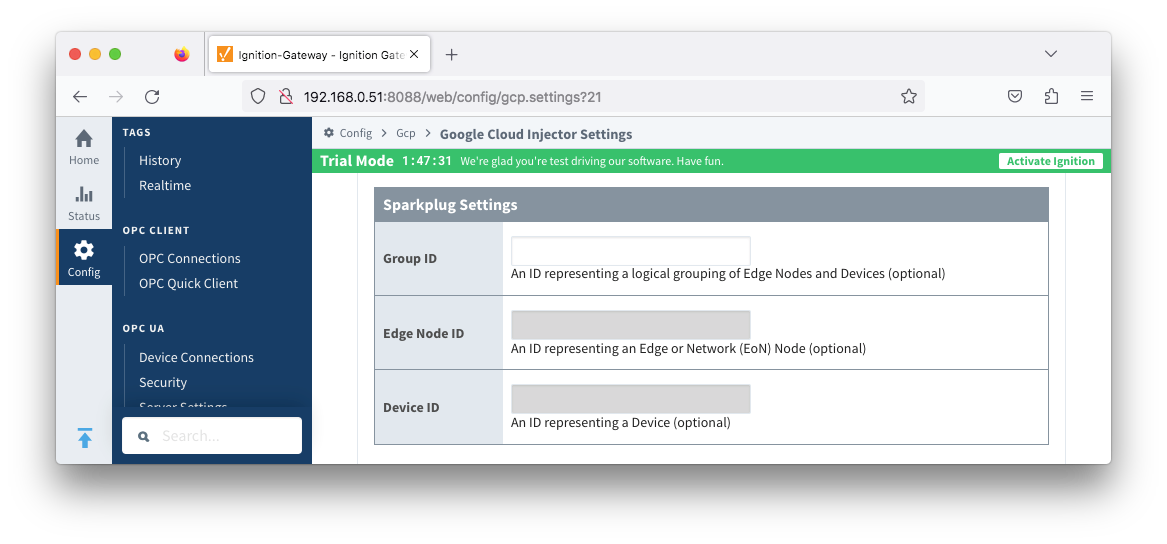Click the Activate Ignition button
The height and width of the screenshot is (544, 1167).
pyautogui.click(x=1050, y=161)
